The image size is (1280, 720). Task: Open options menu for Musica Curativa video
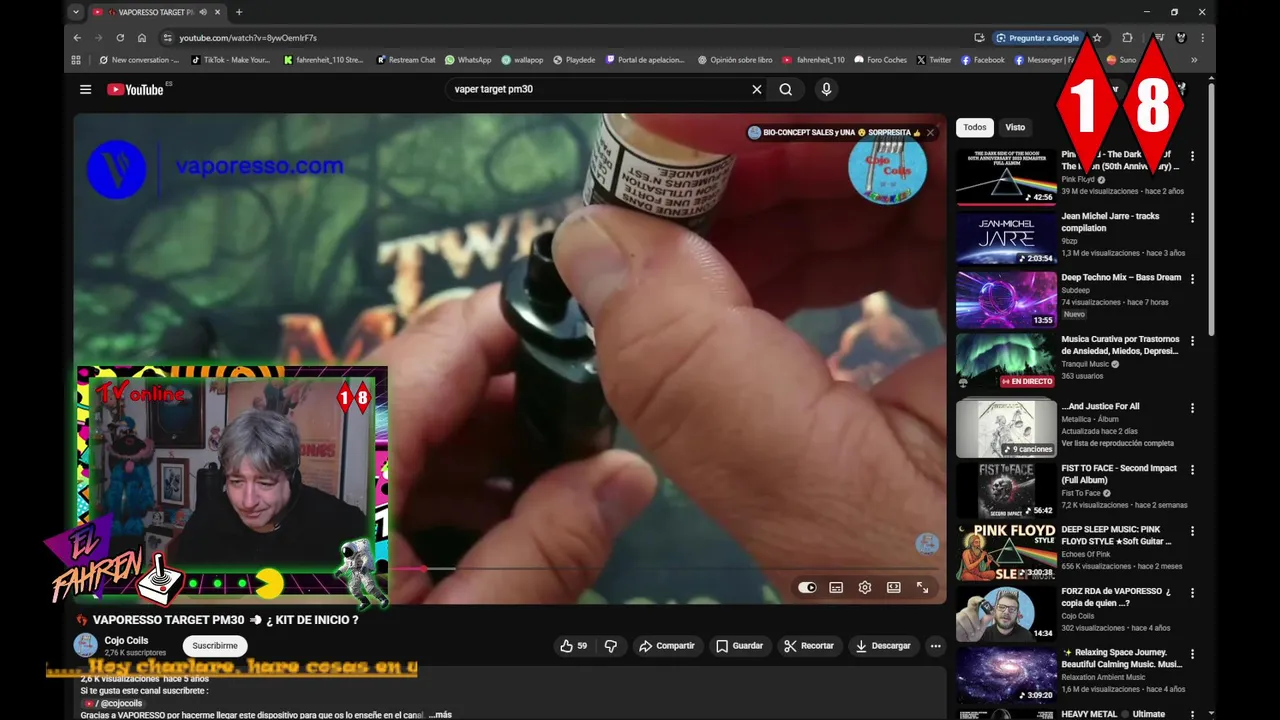1192,341
